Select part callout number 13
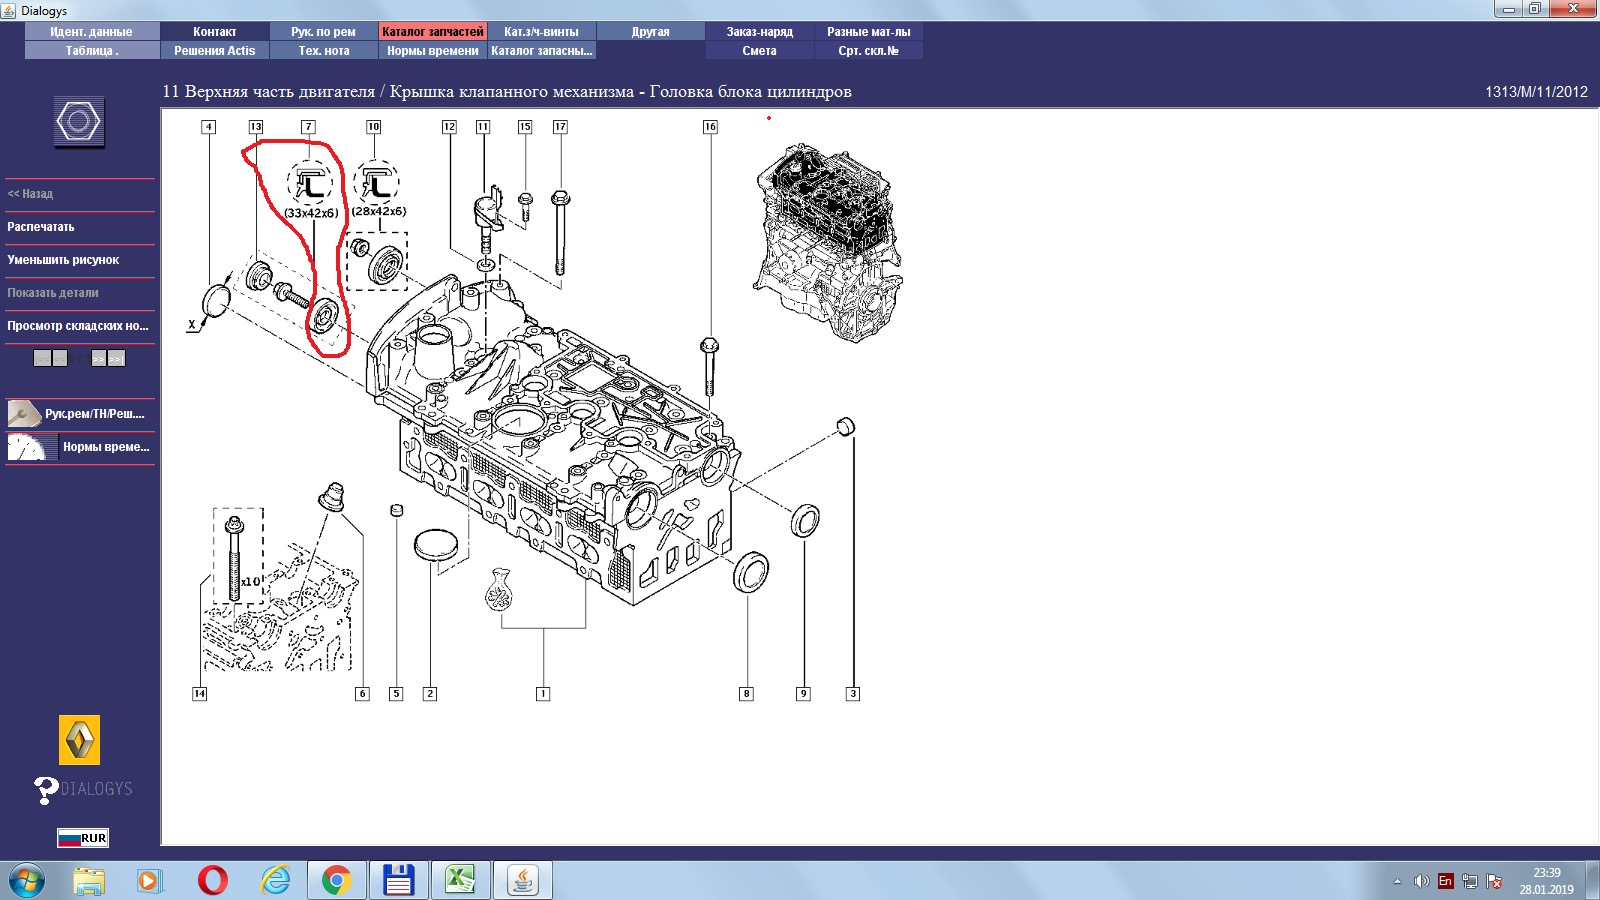 click(256, 127)
